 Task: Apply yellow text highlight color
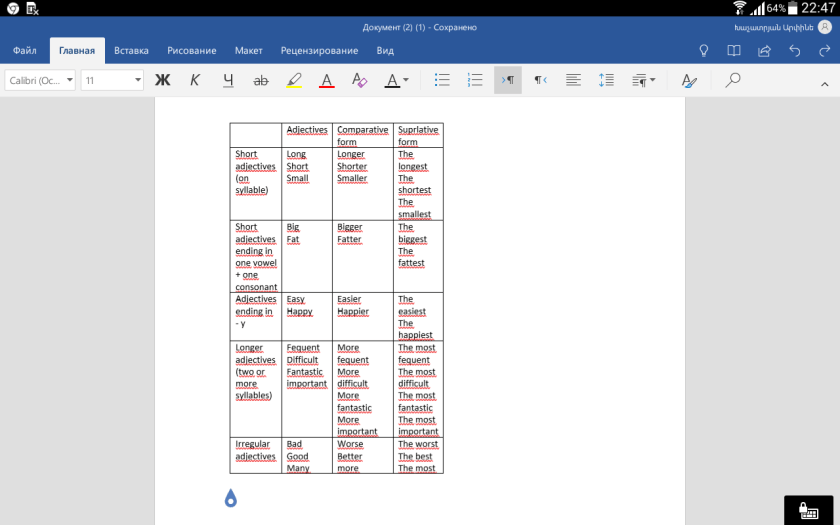tap(294, 80)
